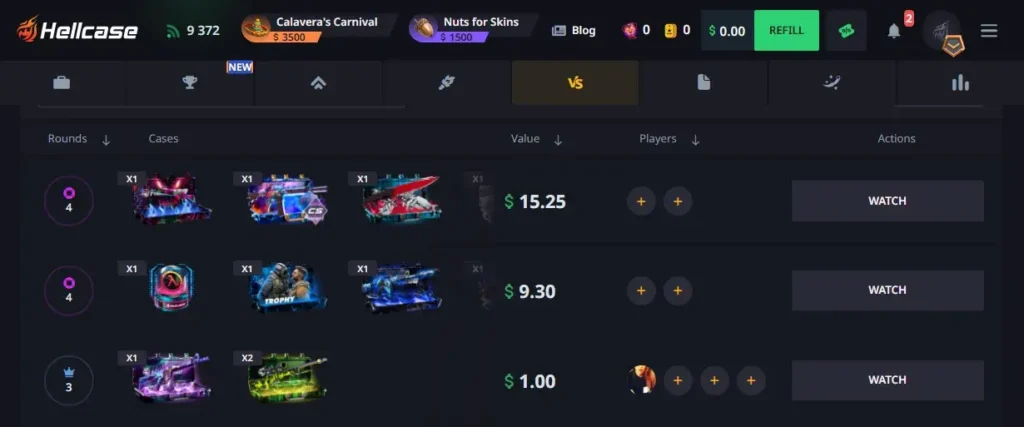Join first empty slot in $9.30 battle
The image size is (1024, 427).
[641, 291]
